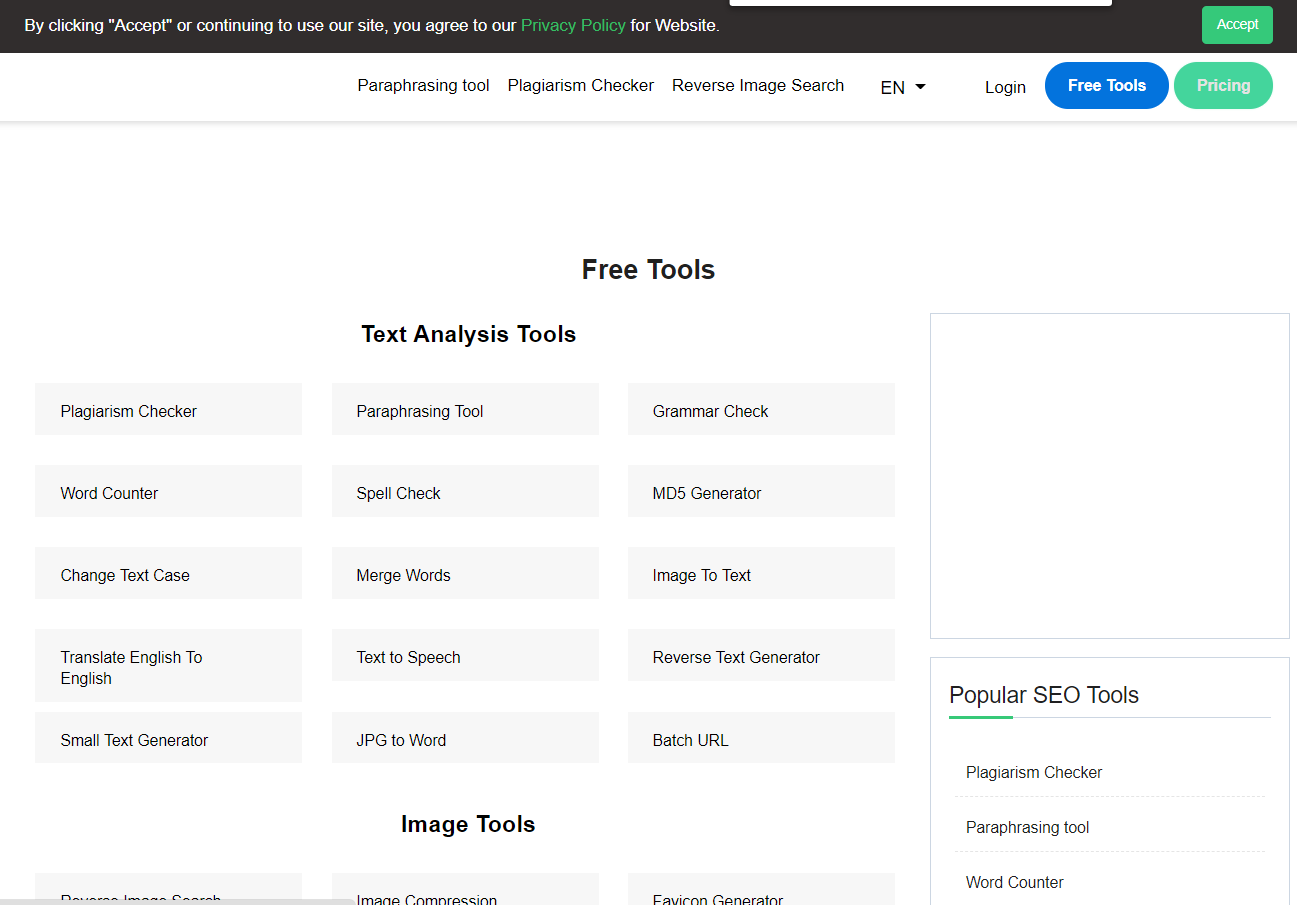1297x905 pixels.
Task: Open Reverse Image Search from the navigation bar
Action: 758,85
